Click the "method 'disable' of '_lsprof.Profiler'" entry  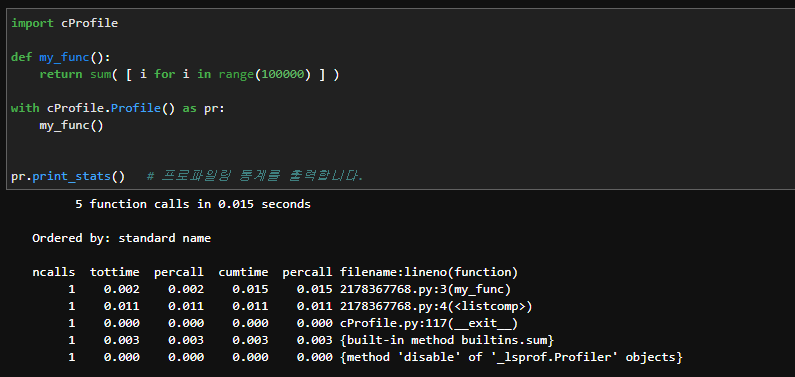512,357
